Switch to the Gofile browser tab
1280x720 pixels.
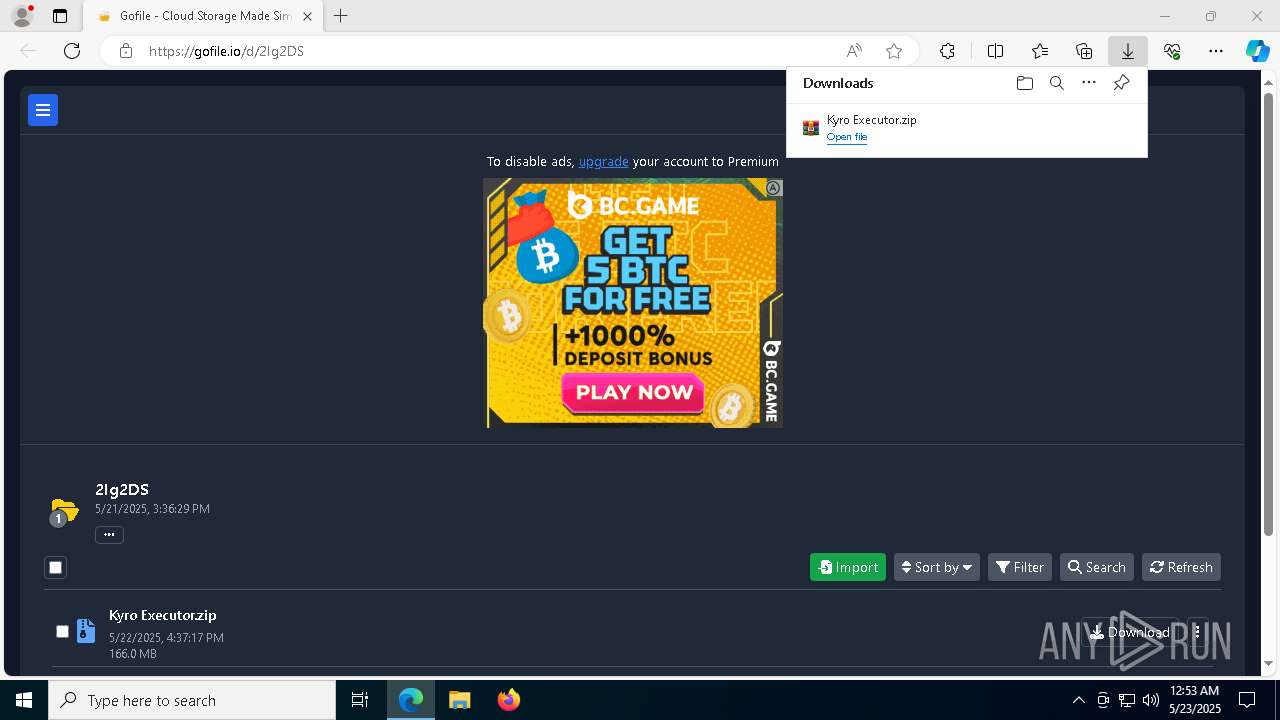(205, 16)
